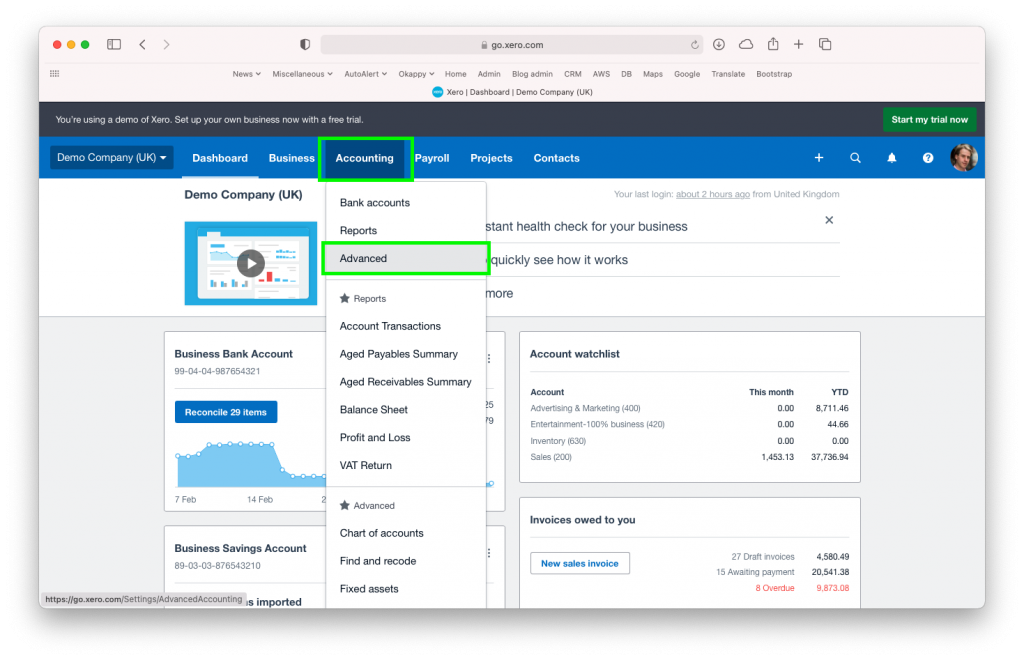Image resolution: width=1024 pixels, height=660 pixels.
Task: Open the 8 Overdue invoices link
Action: point(775,588)
